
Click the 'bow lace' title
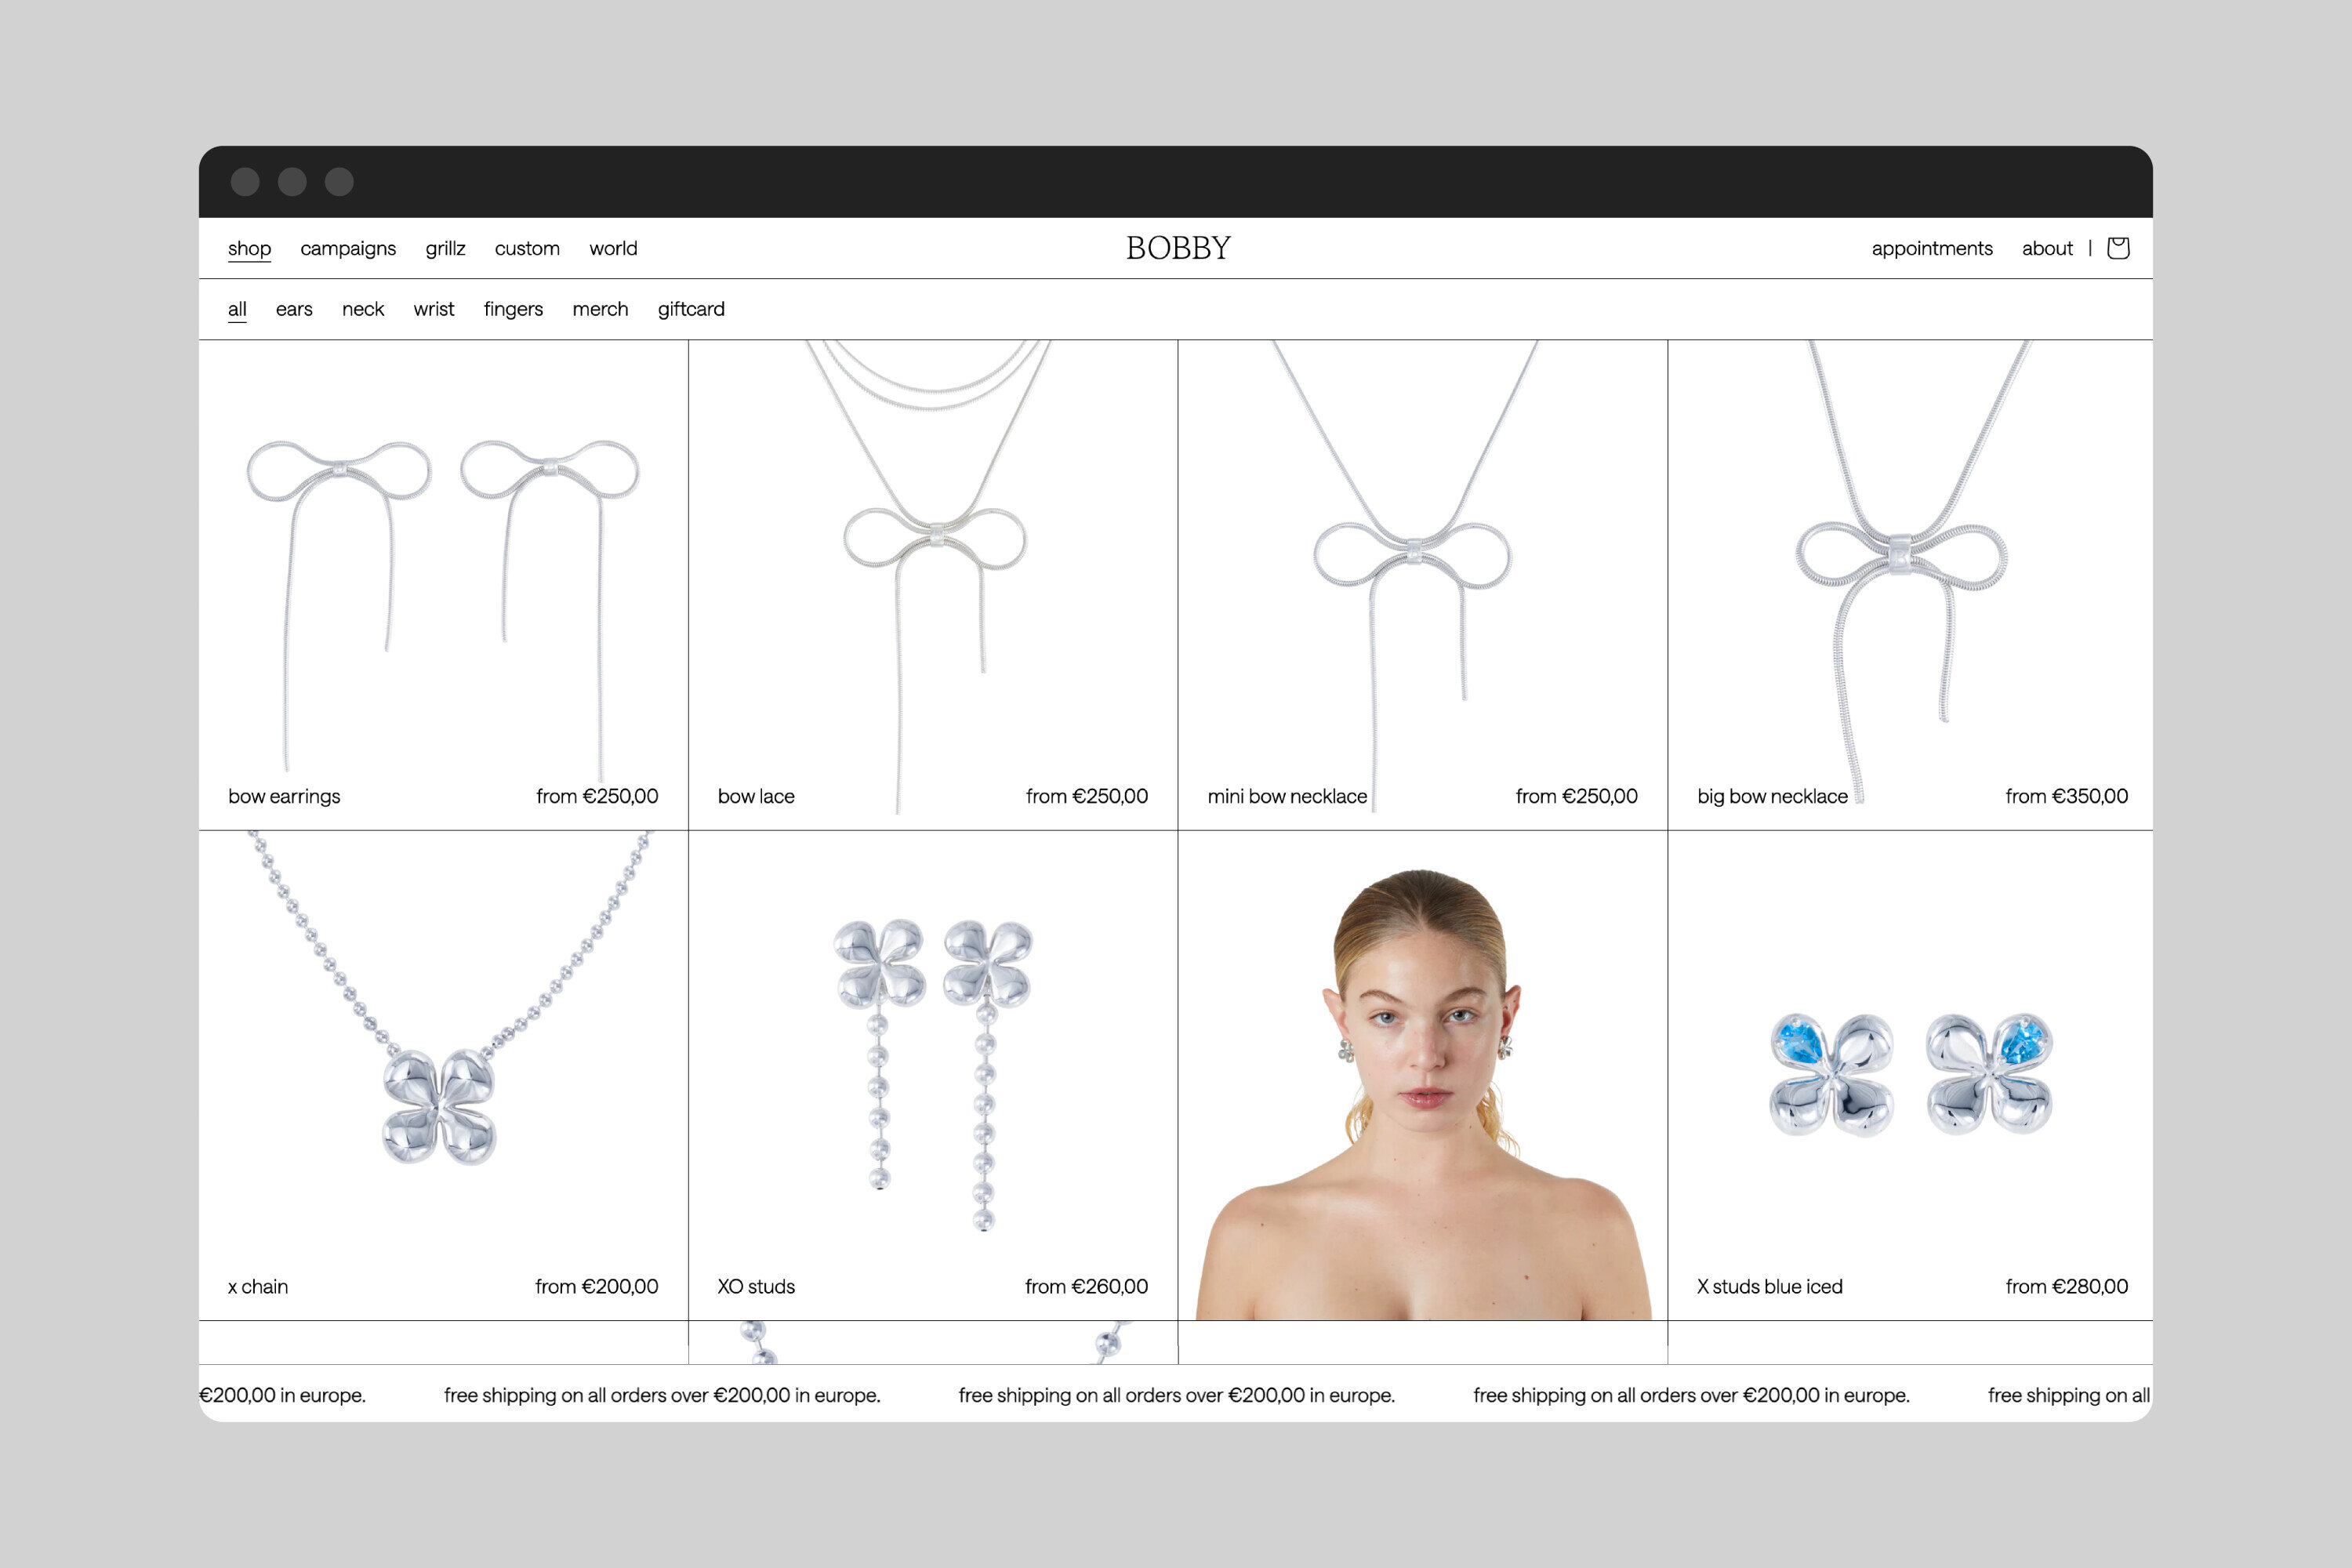(x=756, y=796)
